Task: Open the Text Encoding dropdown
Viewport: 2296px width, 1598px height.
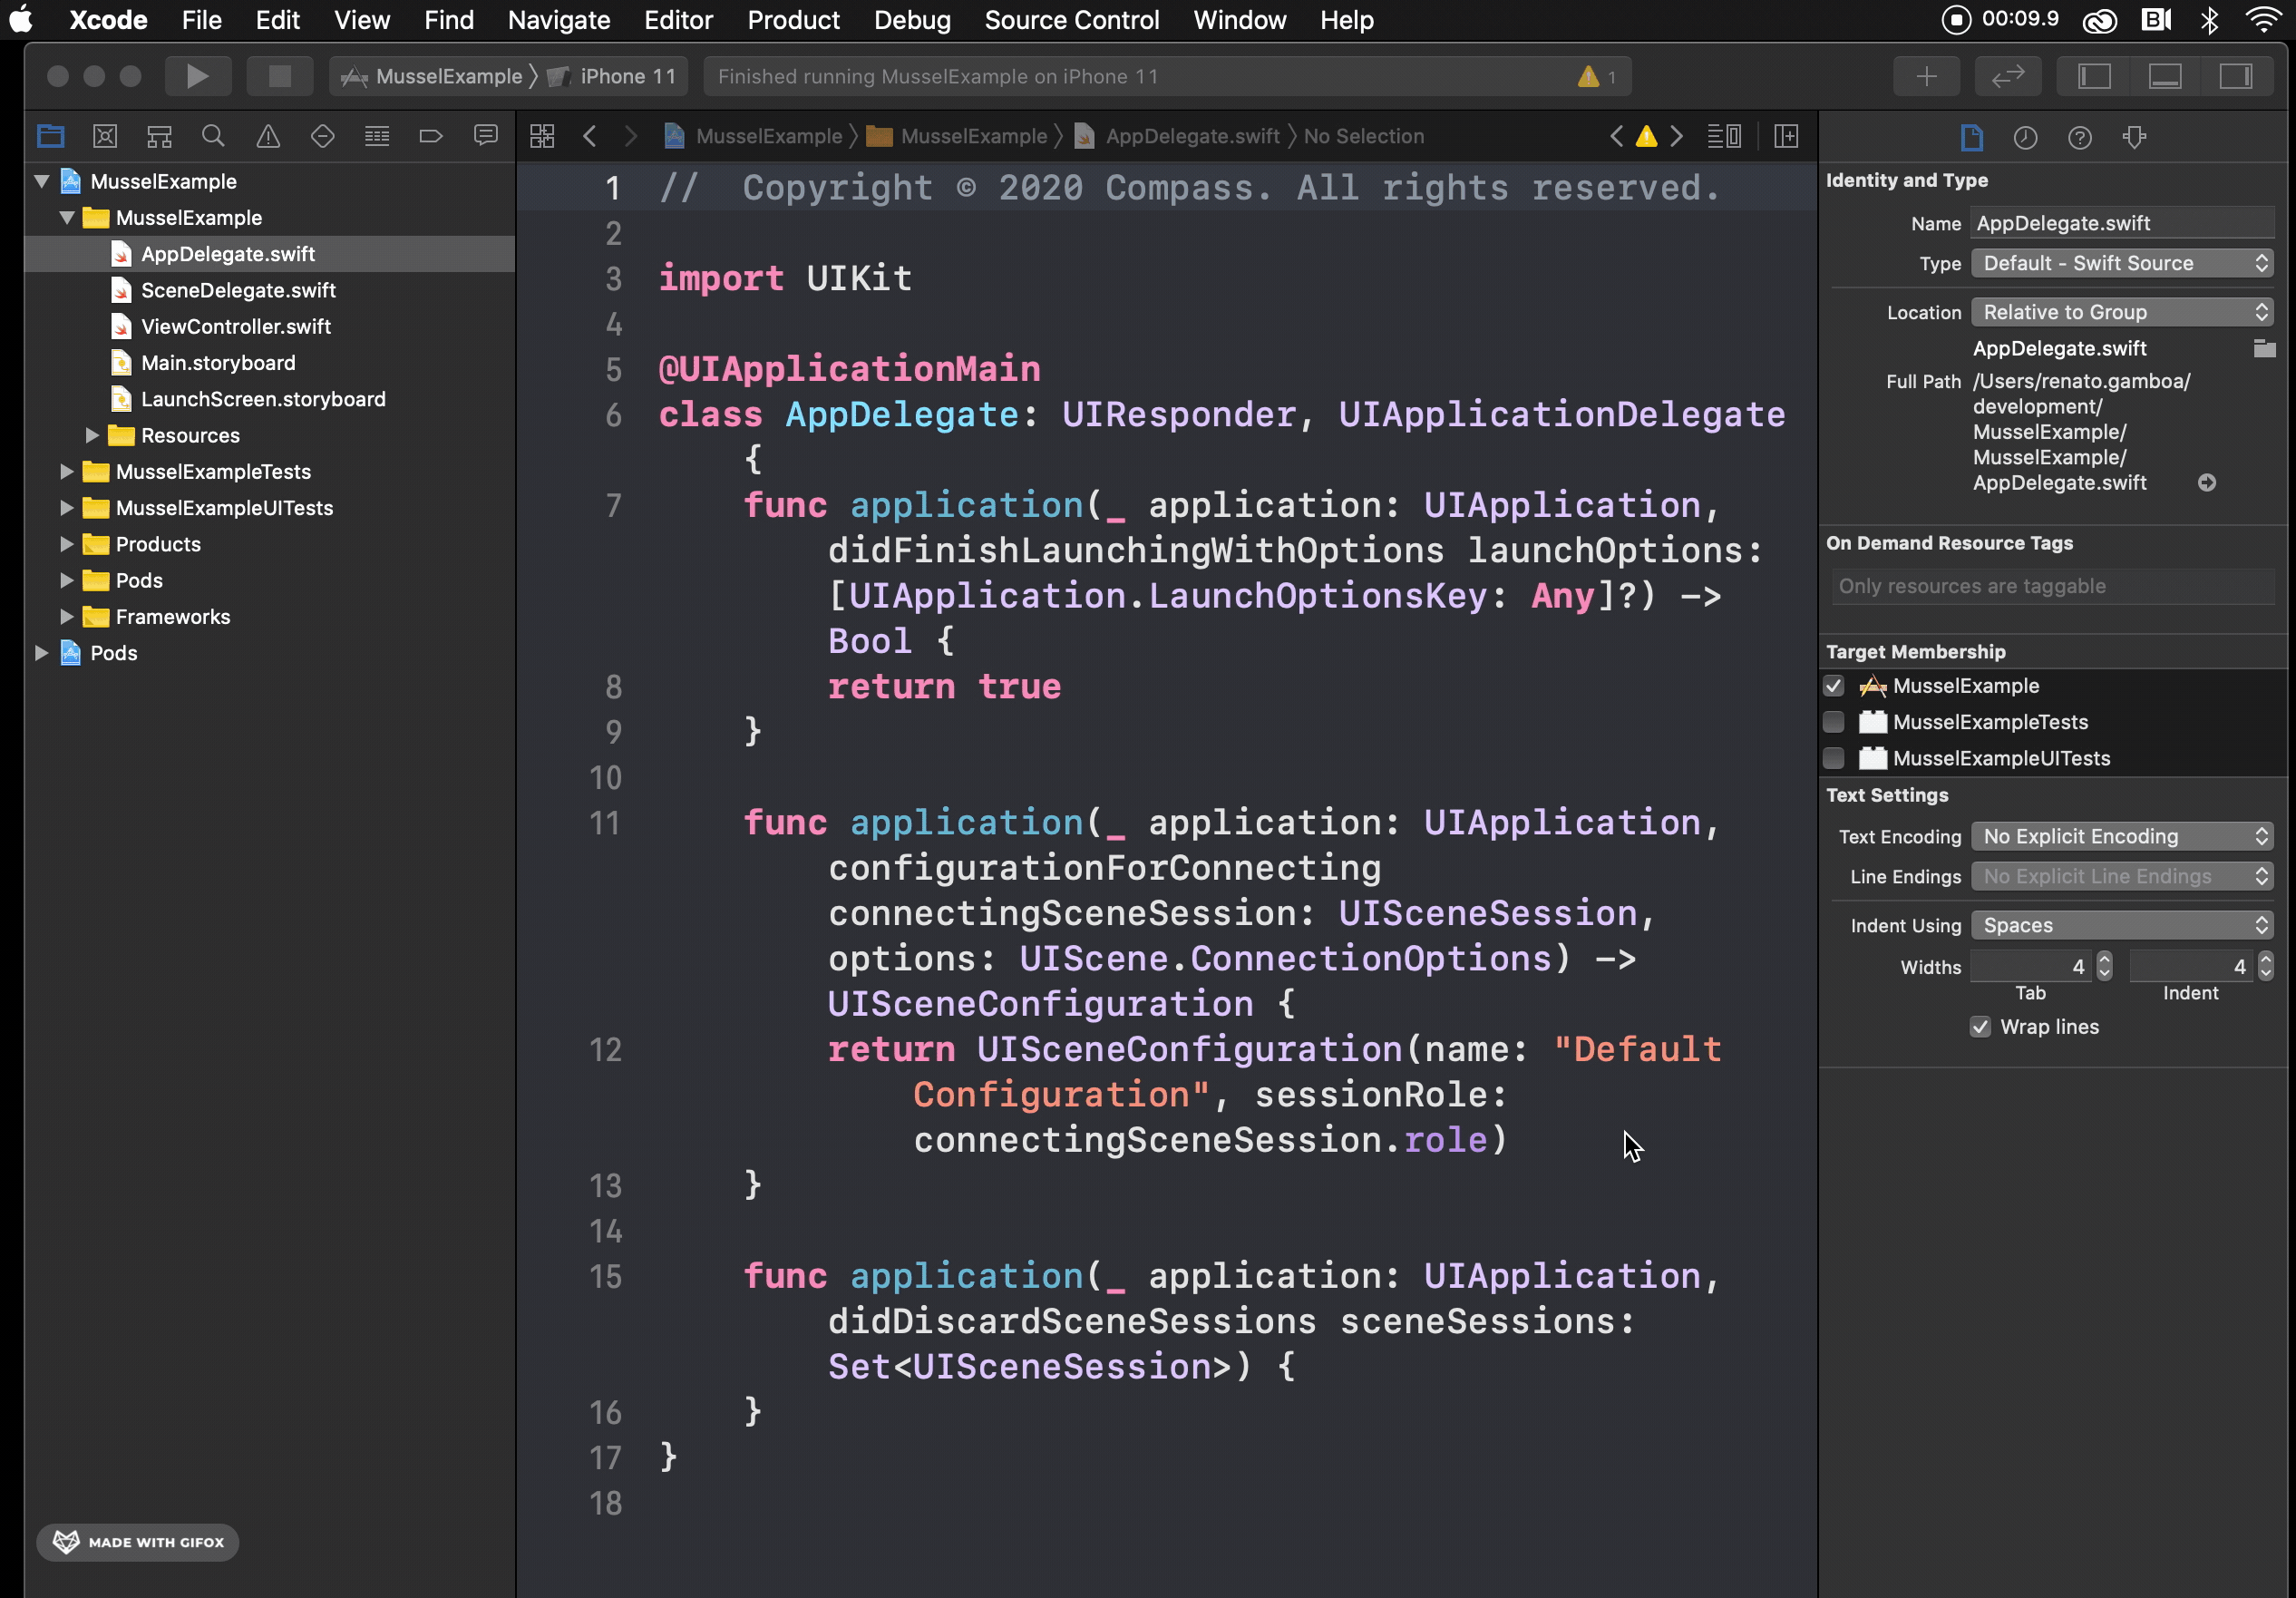Action: tap(2121, 836)
